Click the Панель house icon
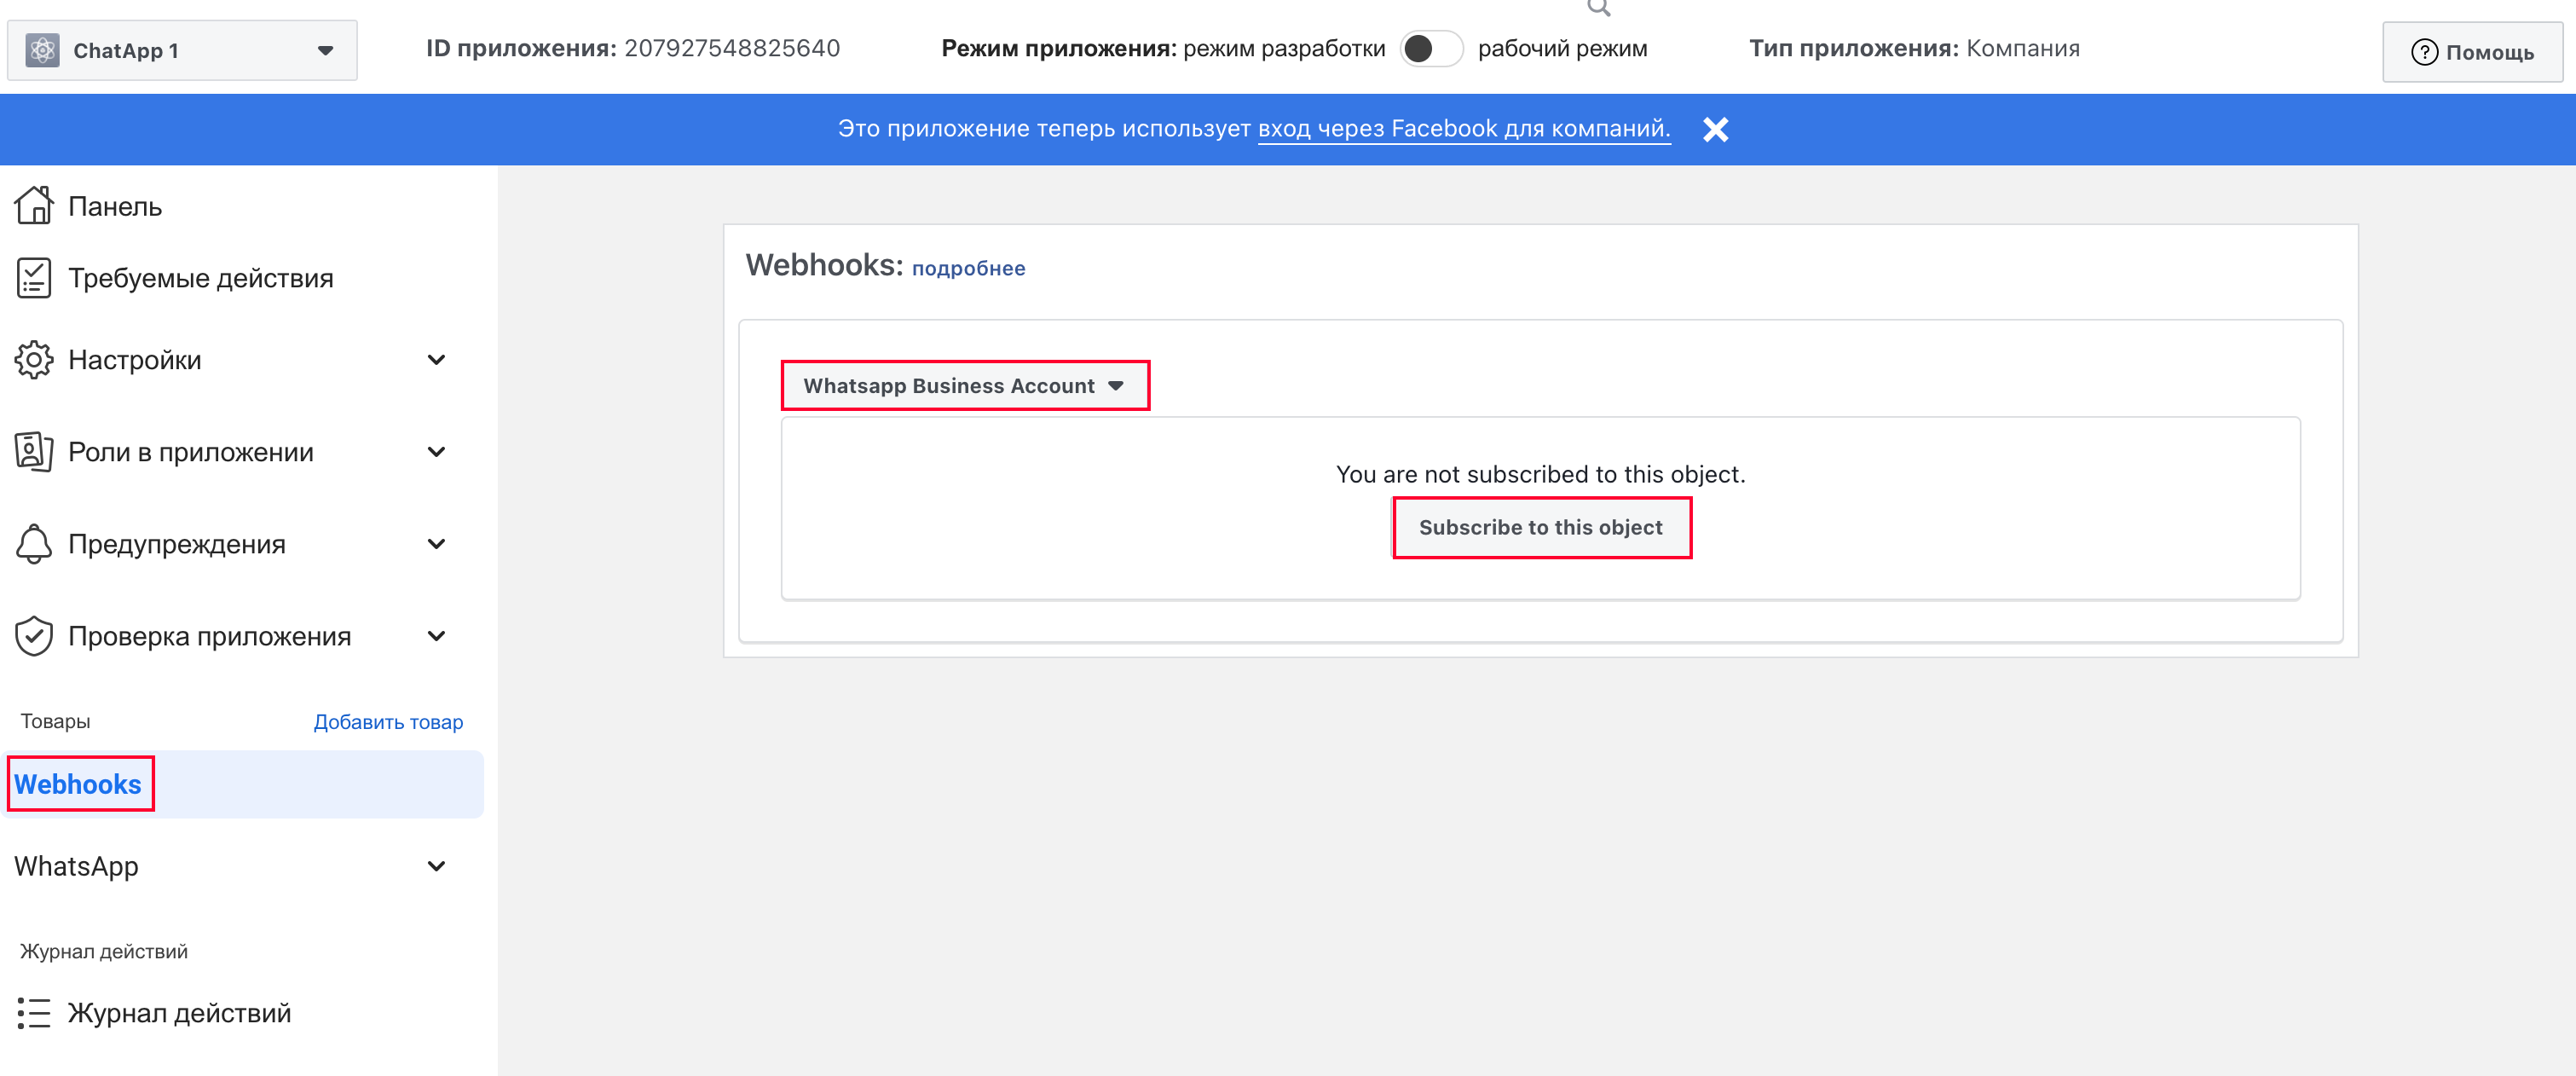Viewport: 2576px width, 1076px height. 33,206
